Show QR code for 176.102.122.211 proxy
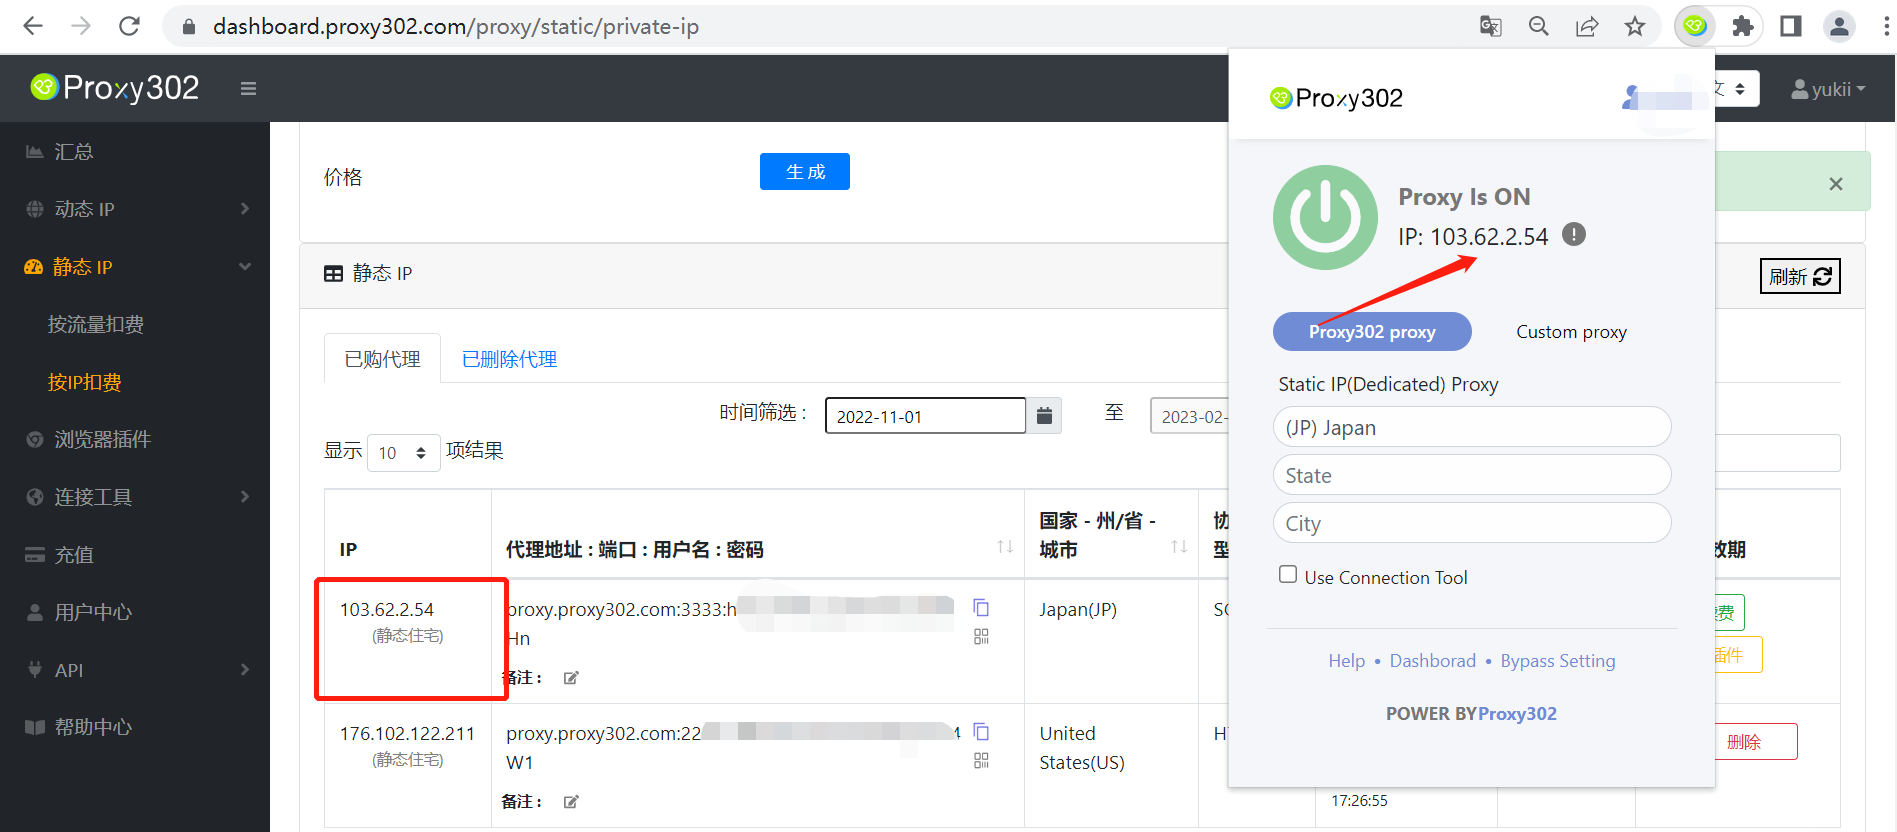 pos(981,761)
